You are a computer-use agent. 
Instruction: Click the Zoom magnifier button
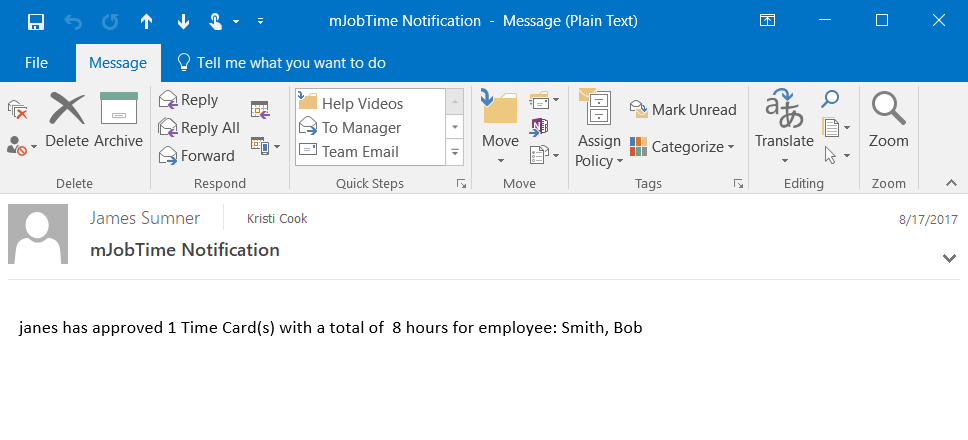(889, 120)
